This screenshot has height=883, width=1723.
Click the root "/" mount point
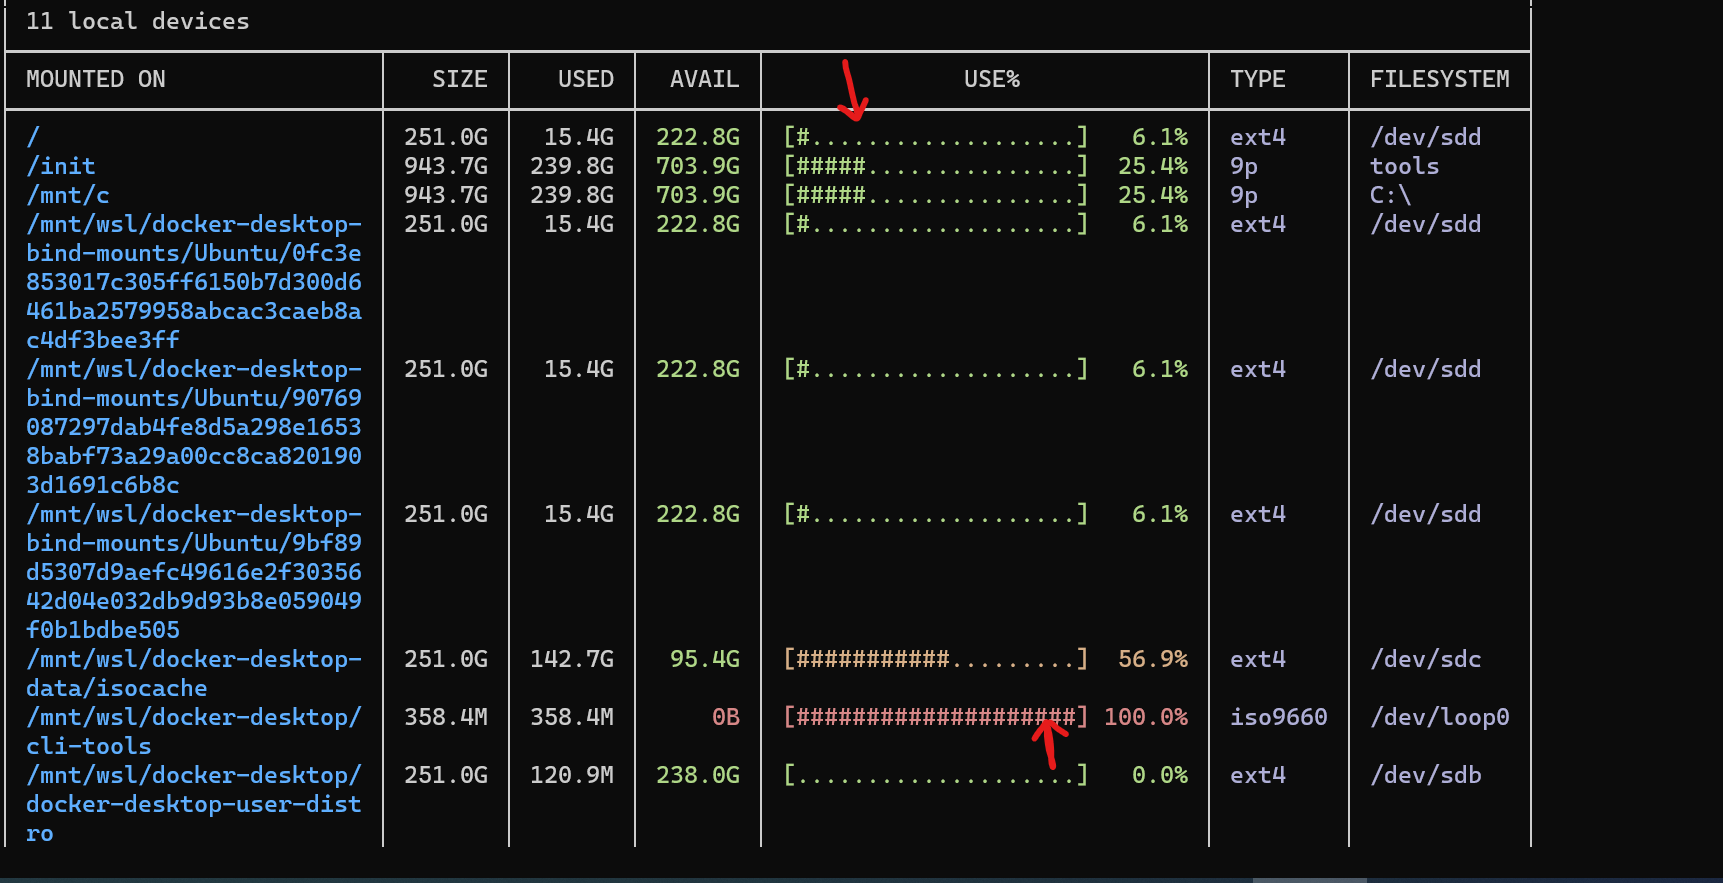pos(33,137)
